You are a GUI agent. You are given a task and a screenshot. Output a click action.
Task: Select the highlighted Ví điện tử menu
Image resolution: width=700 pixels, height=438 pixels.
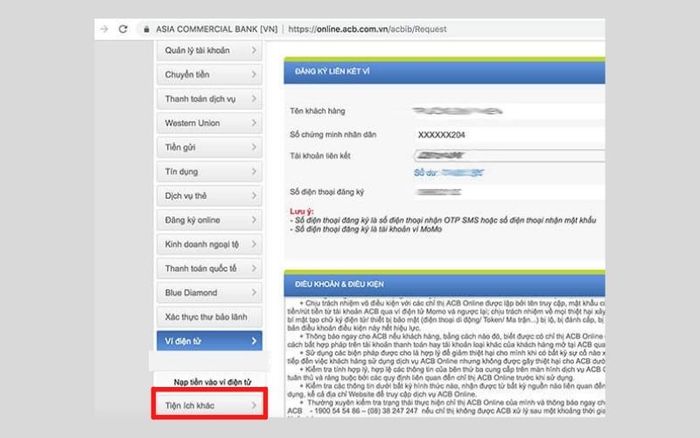pos(209,341)
